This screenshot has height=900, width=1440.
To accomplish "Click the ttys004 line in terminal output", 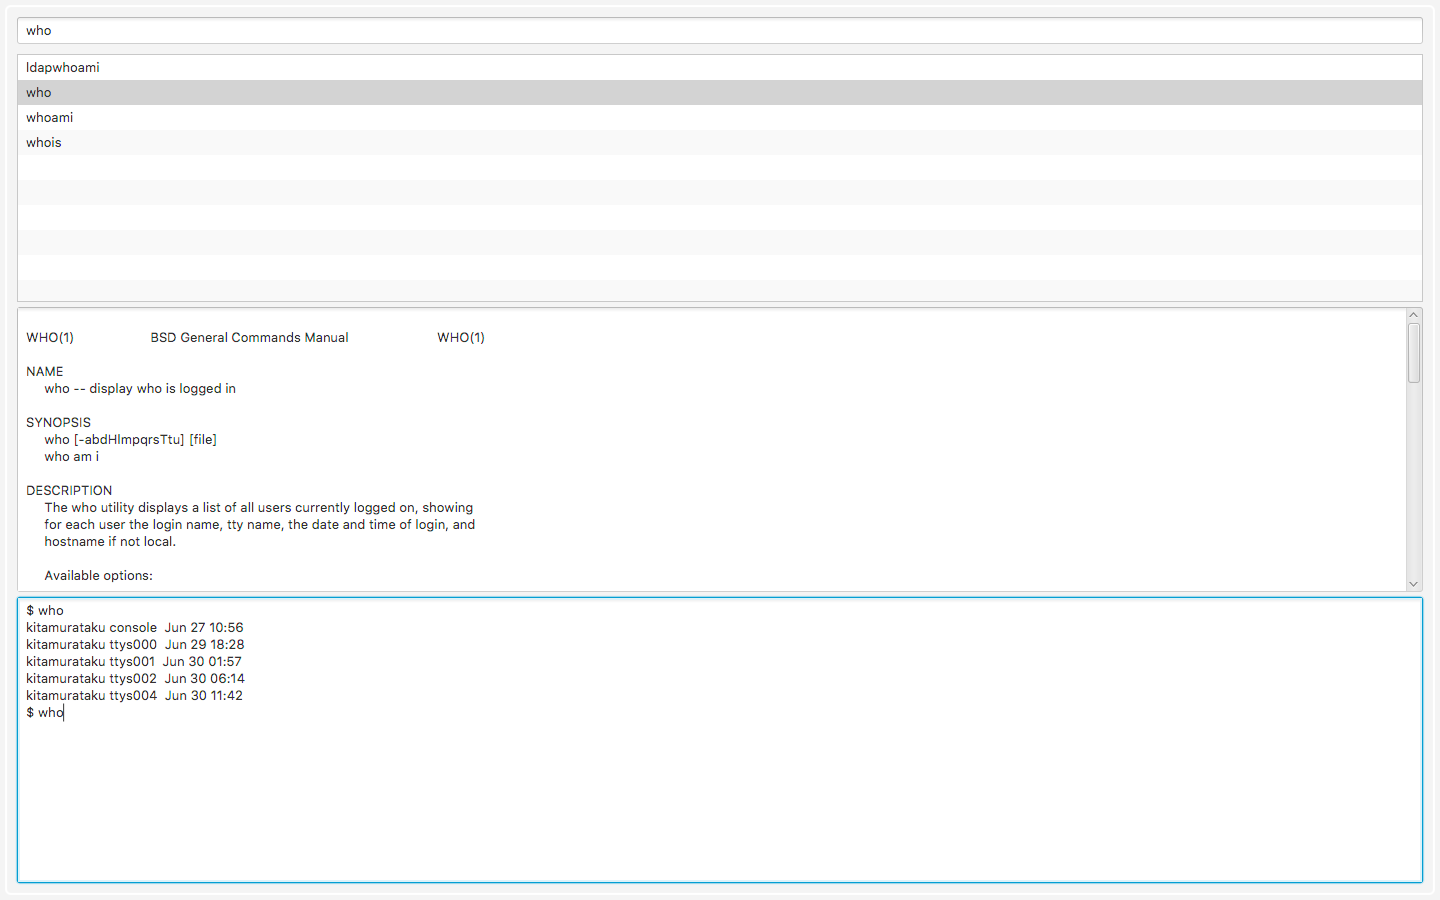I will pos(134,695).
